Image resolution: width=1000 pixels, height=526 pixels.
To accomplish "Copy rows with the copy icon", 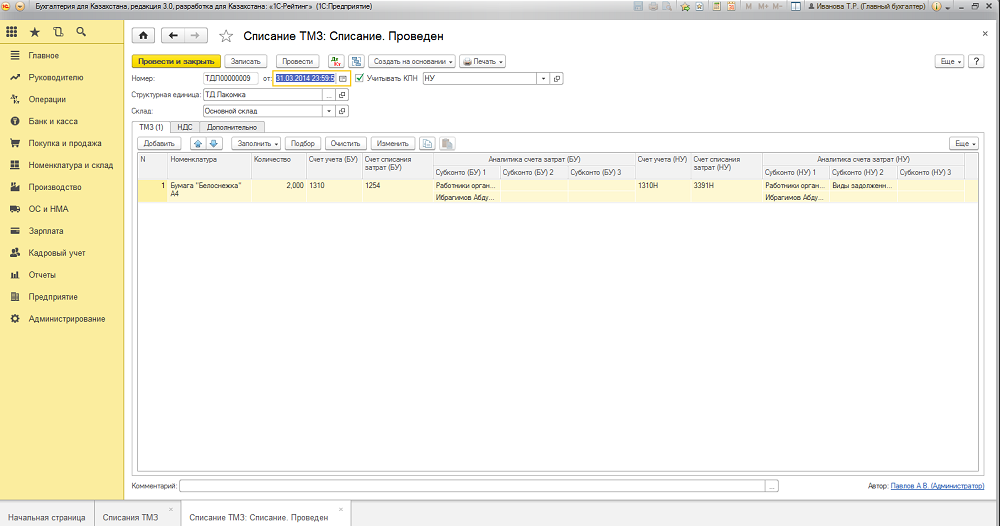I will (x=427, y=143).
